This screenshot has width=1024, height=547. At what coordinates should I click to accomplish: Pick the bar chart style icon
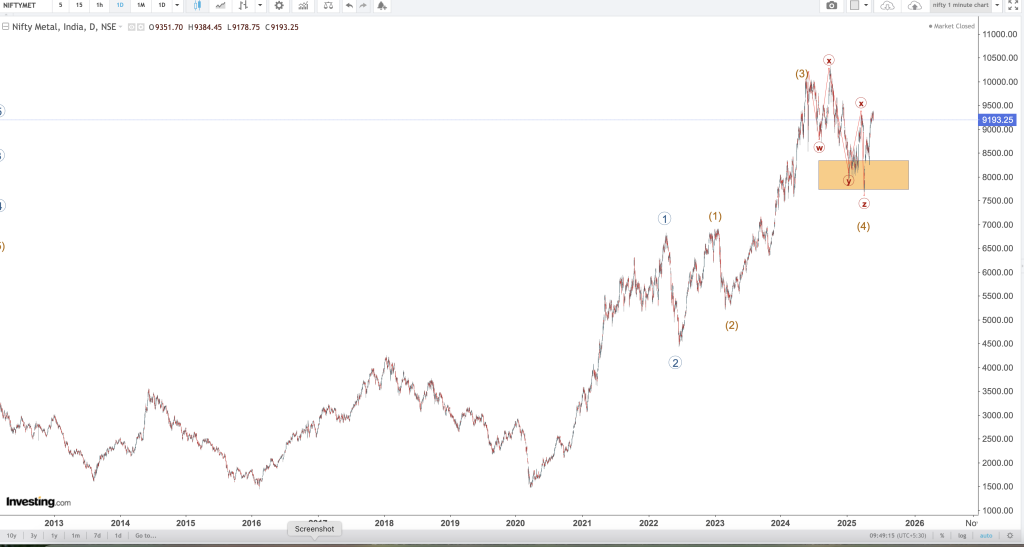pyautogui.click(x=244, y=5)
